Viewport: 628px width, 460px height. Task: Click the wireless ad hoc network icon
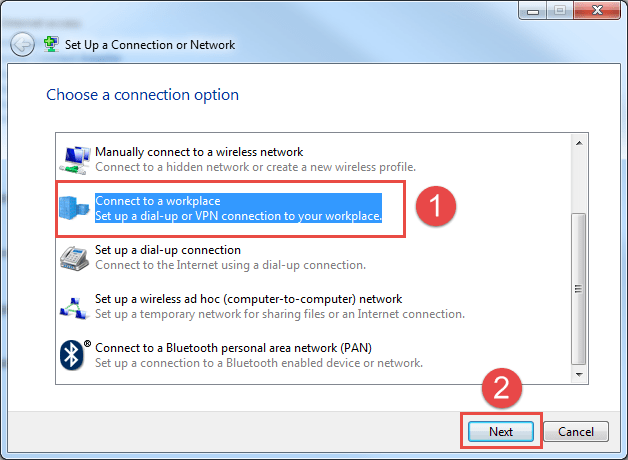74,307
